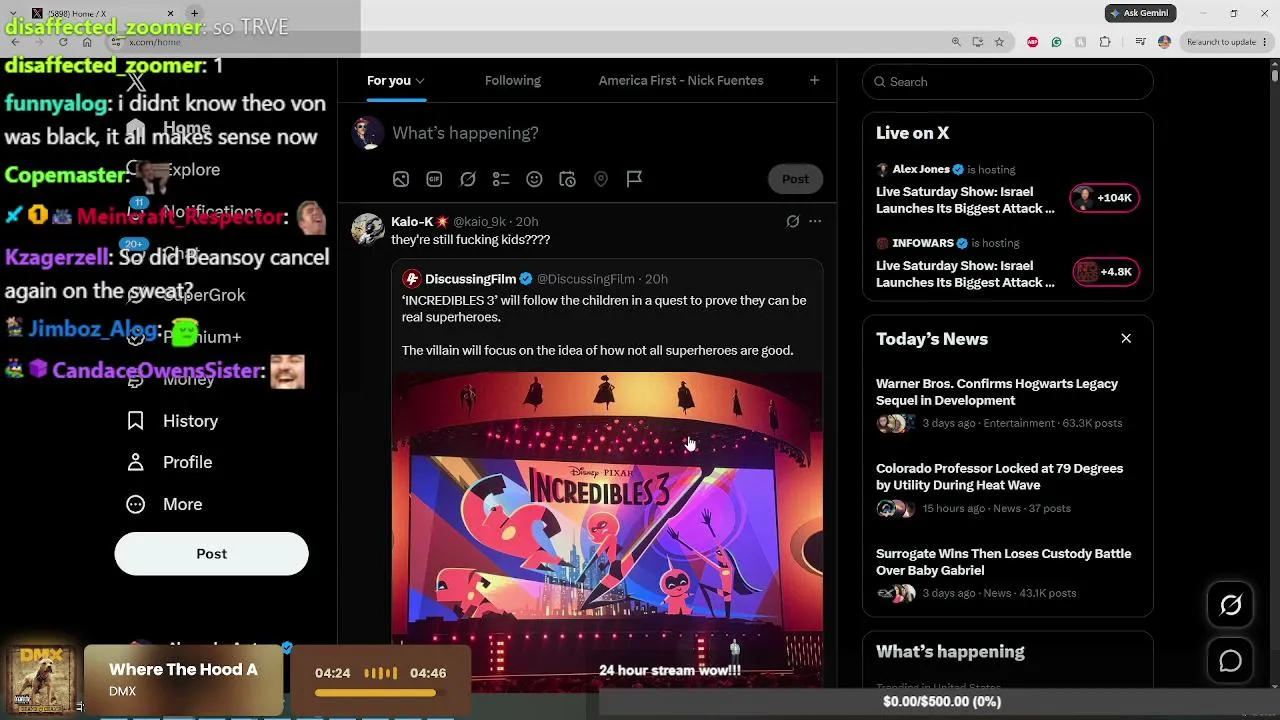Open the Chrome three-dot menu

click(1267, 42)
